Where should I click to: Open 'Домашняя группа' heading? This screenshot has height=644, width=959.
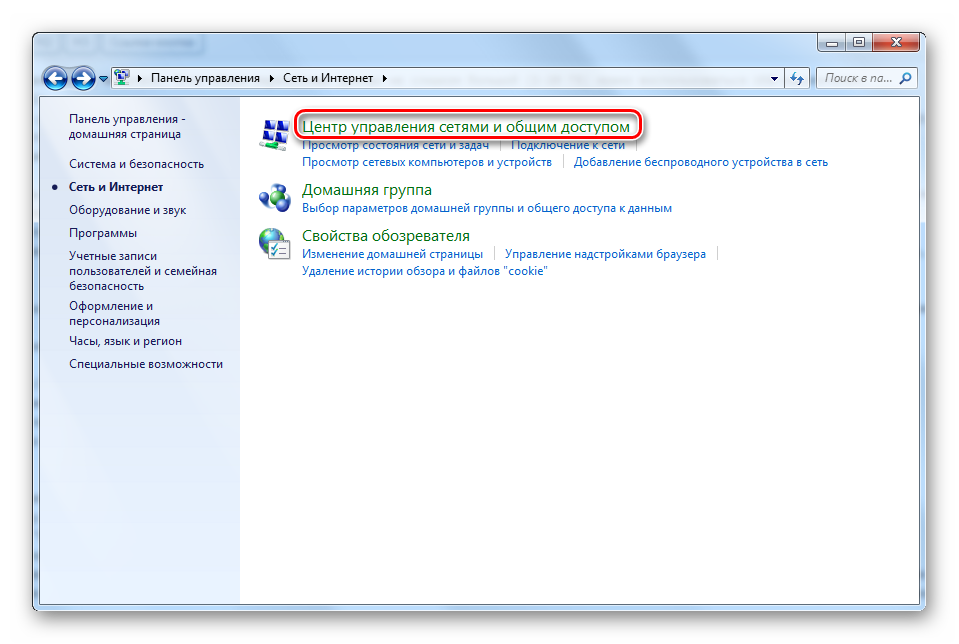tap(367, 190)
